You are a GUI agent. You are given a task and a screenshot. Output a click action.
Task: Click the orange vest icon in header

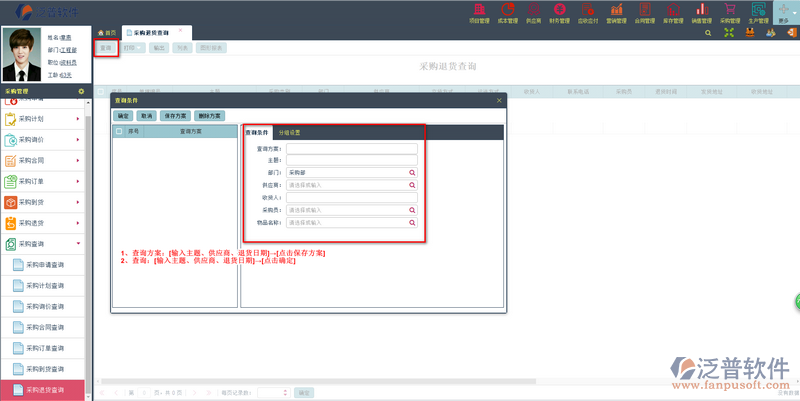750,33
